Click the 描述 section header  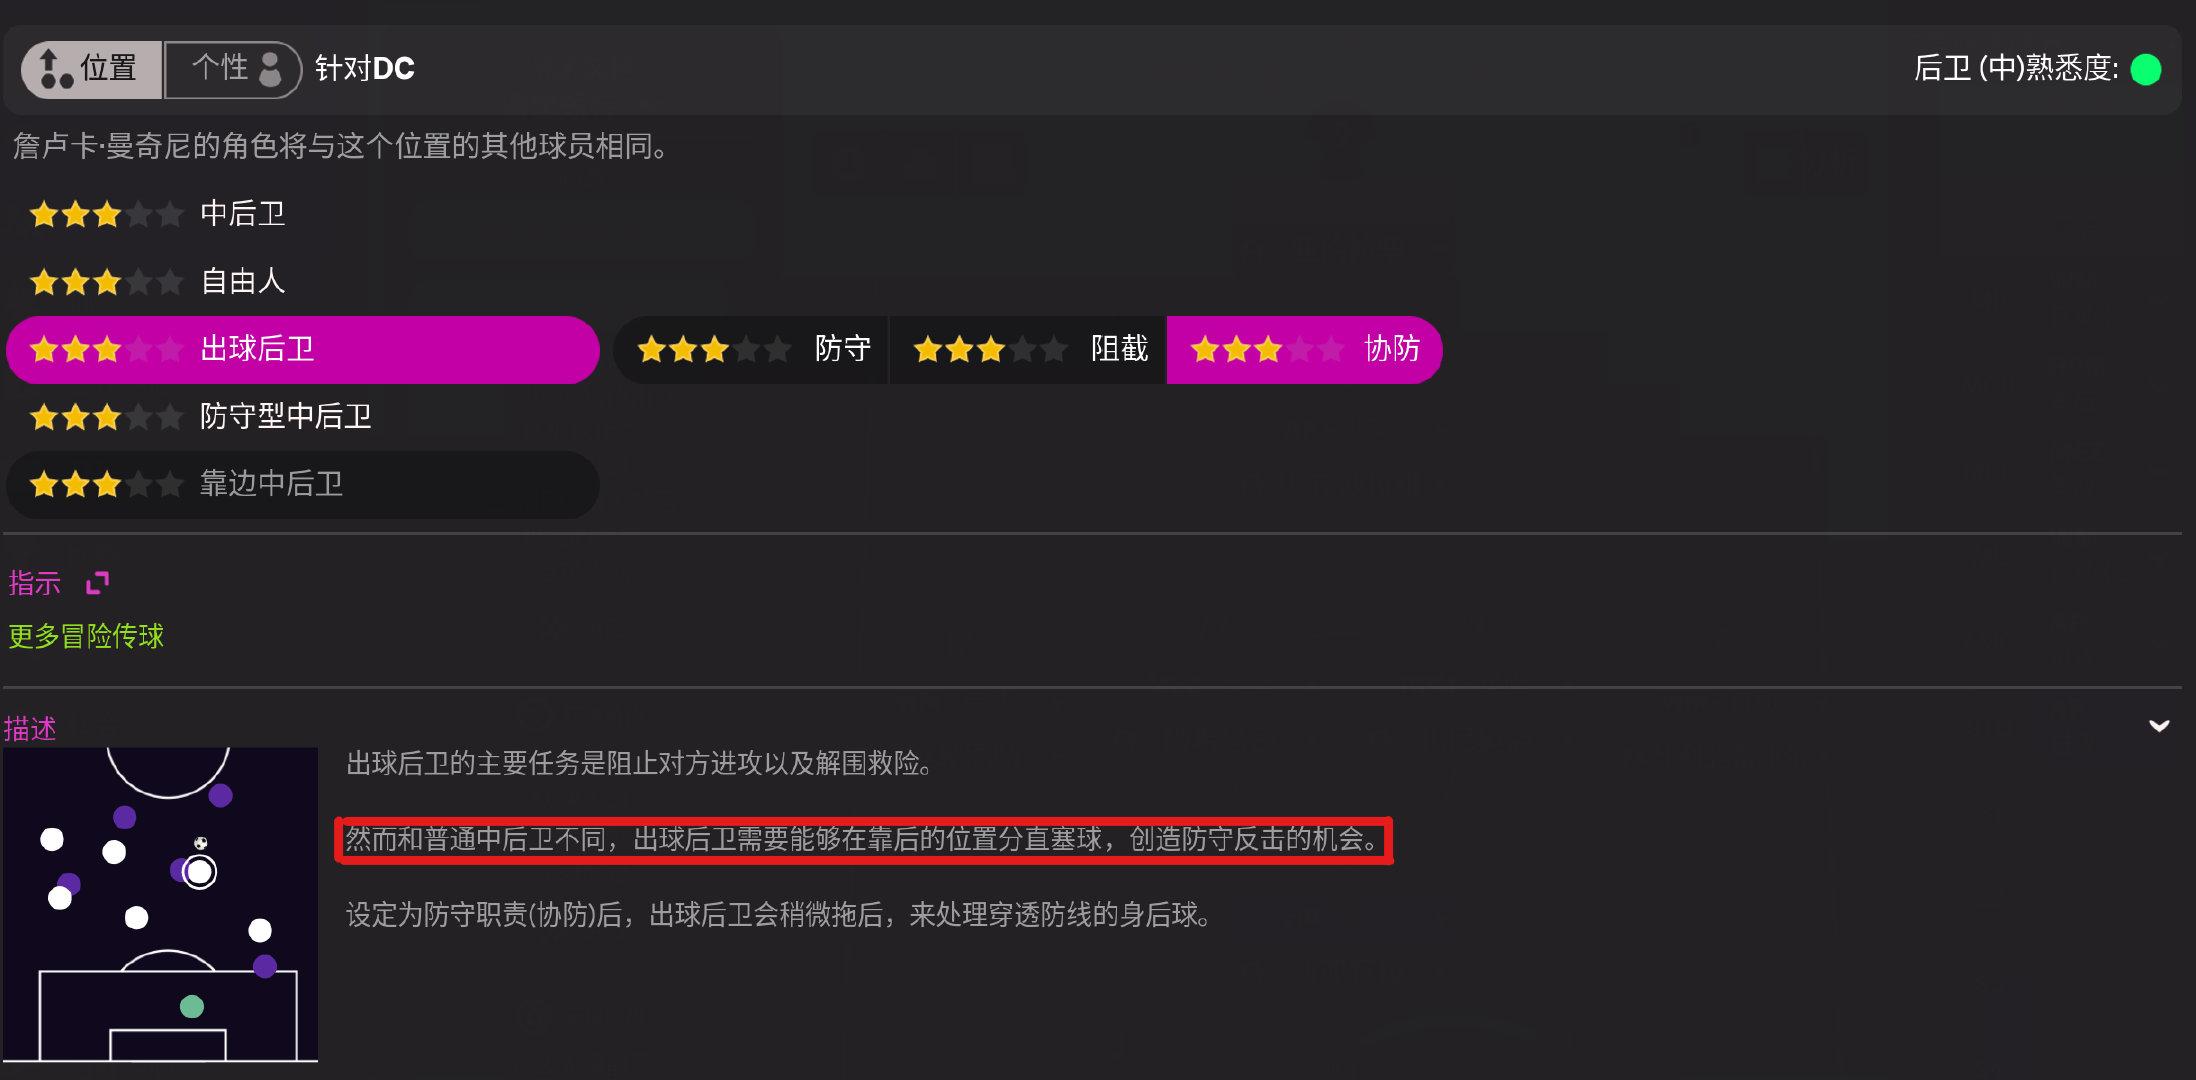pyautogui.click(x=30, y=729)
